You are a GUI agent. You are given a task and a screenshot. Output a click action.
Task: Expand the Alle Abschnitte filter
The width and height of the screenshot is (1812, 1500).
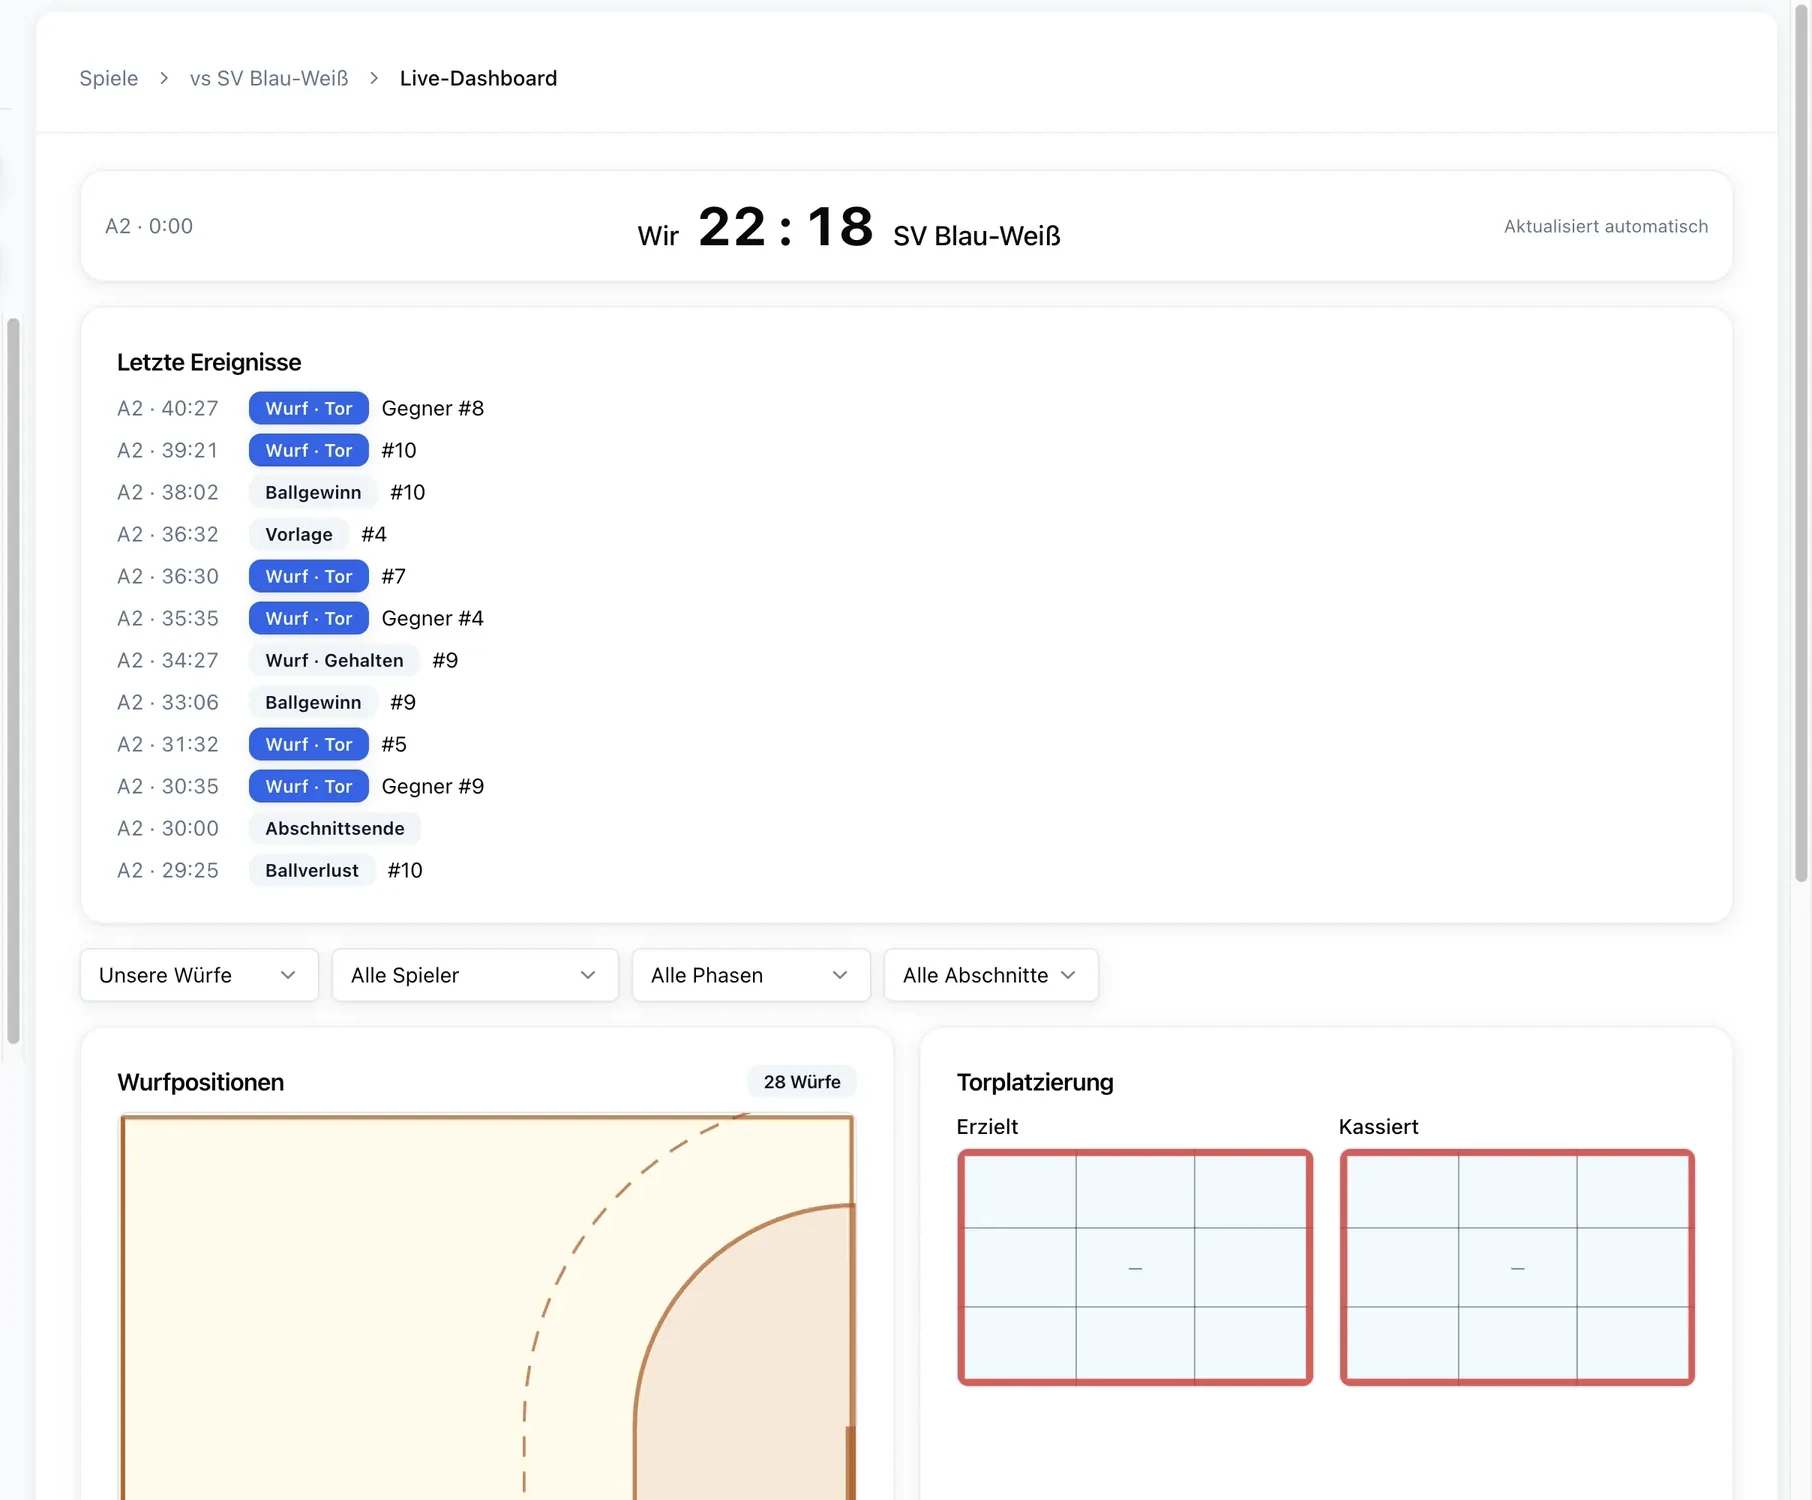pos(991,975)
